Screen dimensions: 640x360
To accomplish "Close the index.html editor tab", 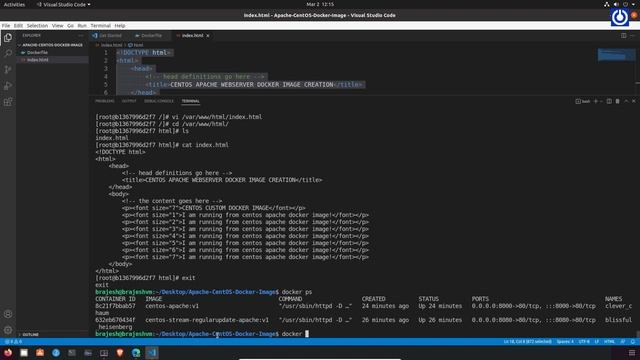I will [x=208, y=36].
